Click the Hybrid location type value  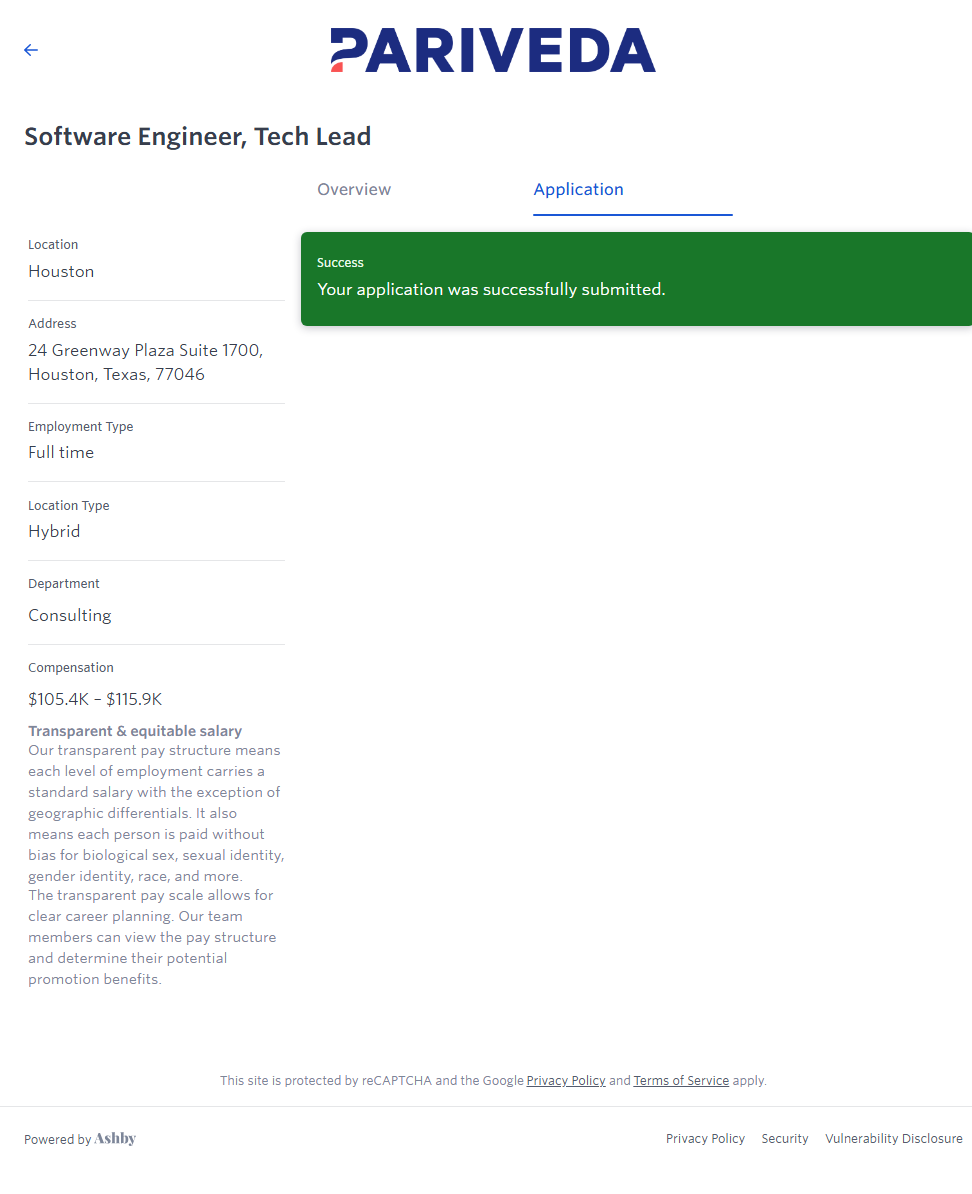(x=54, y=532)
